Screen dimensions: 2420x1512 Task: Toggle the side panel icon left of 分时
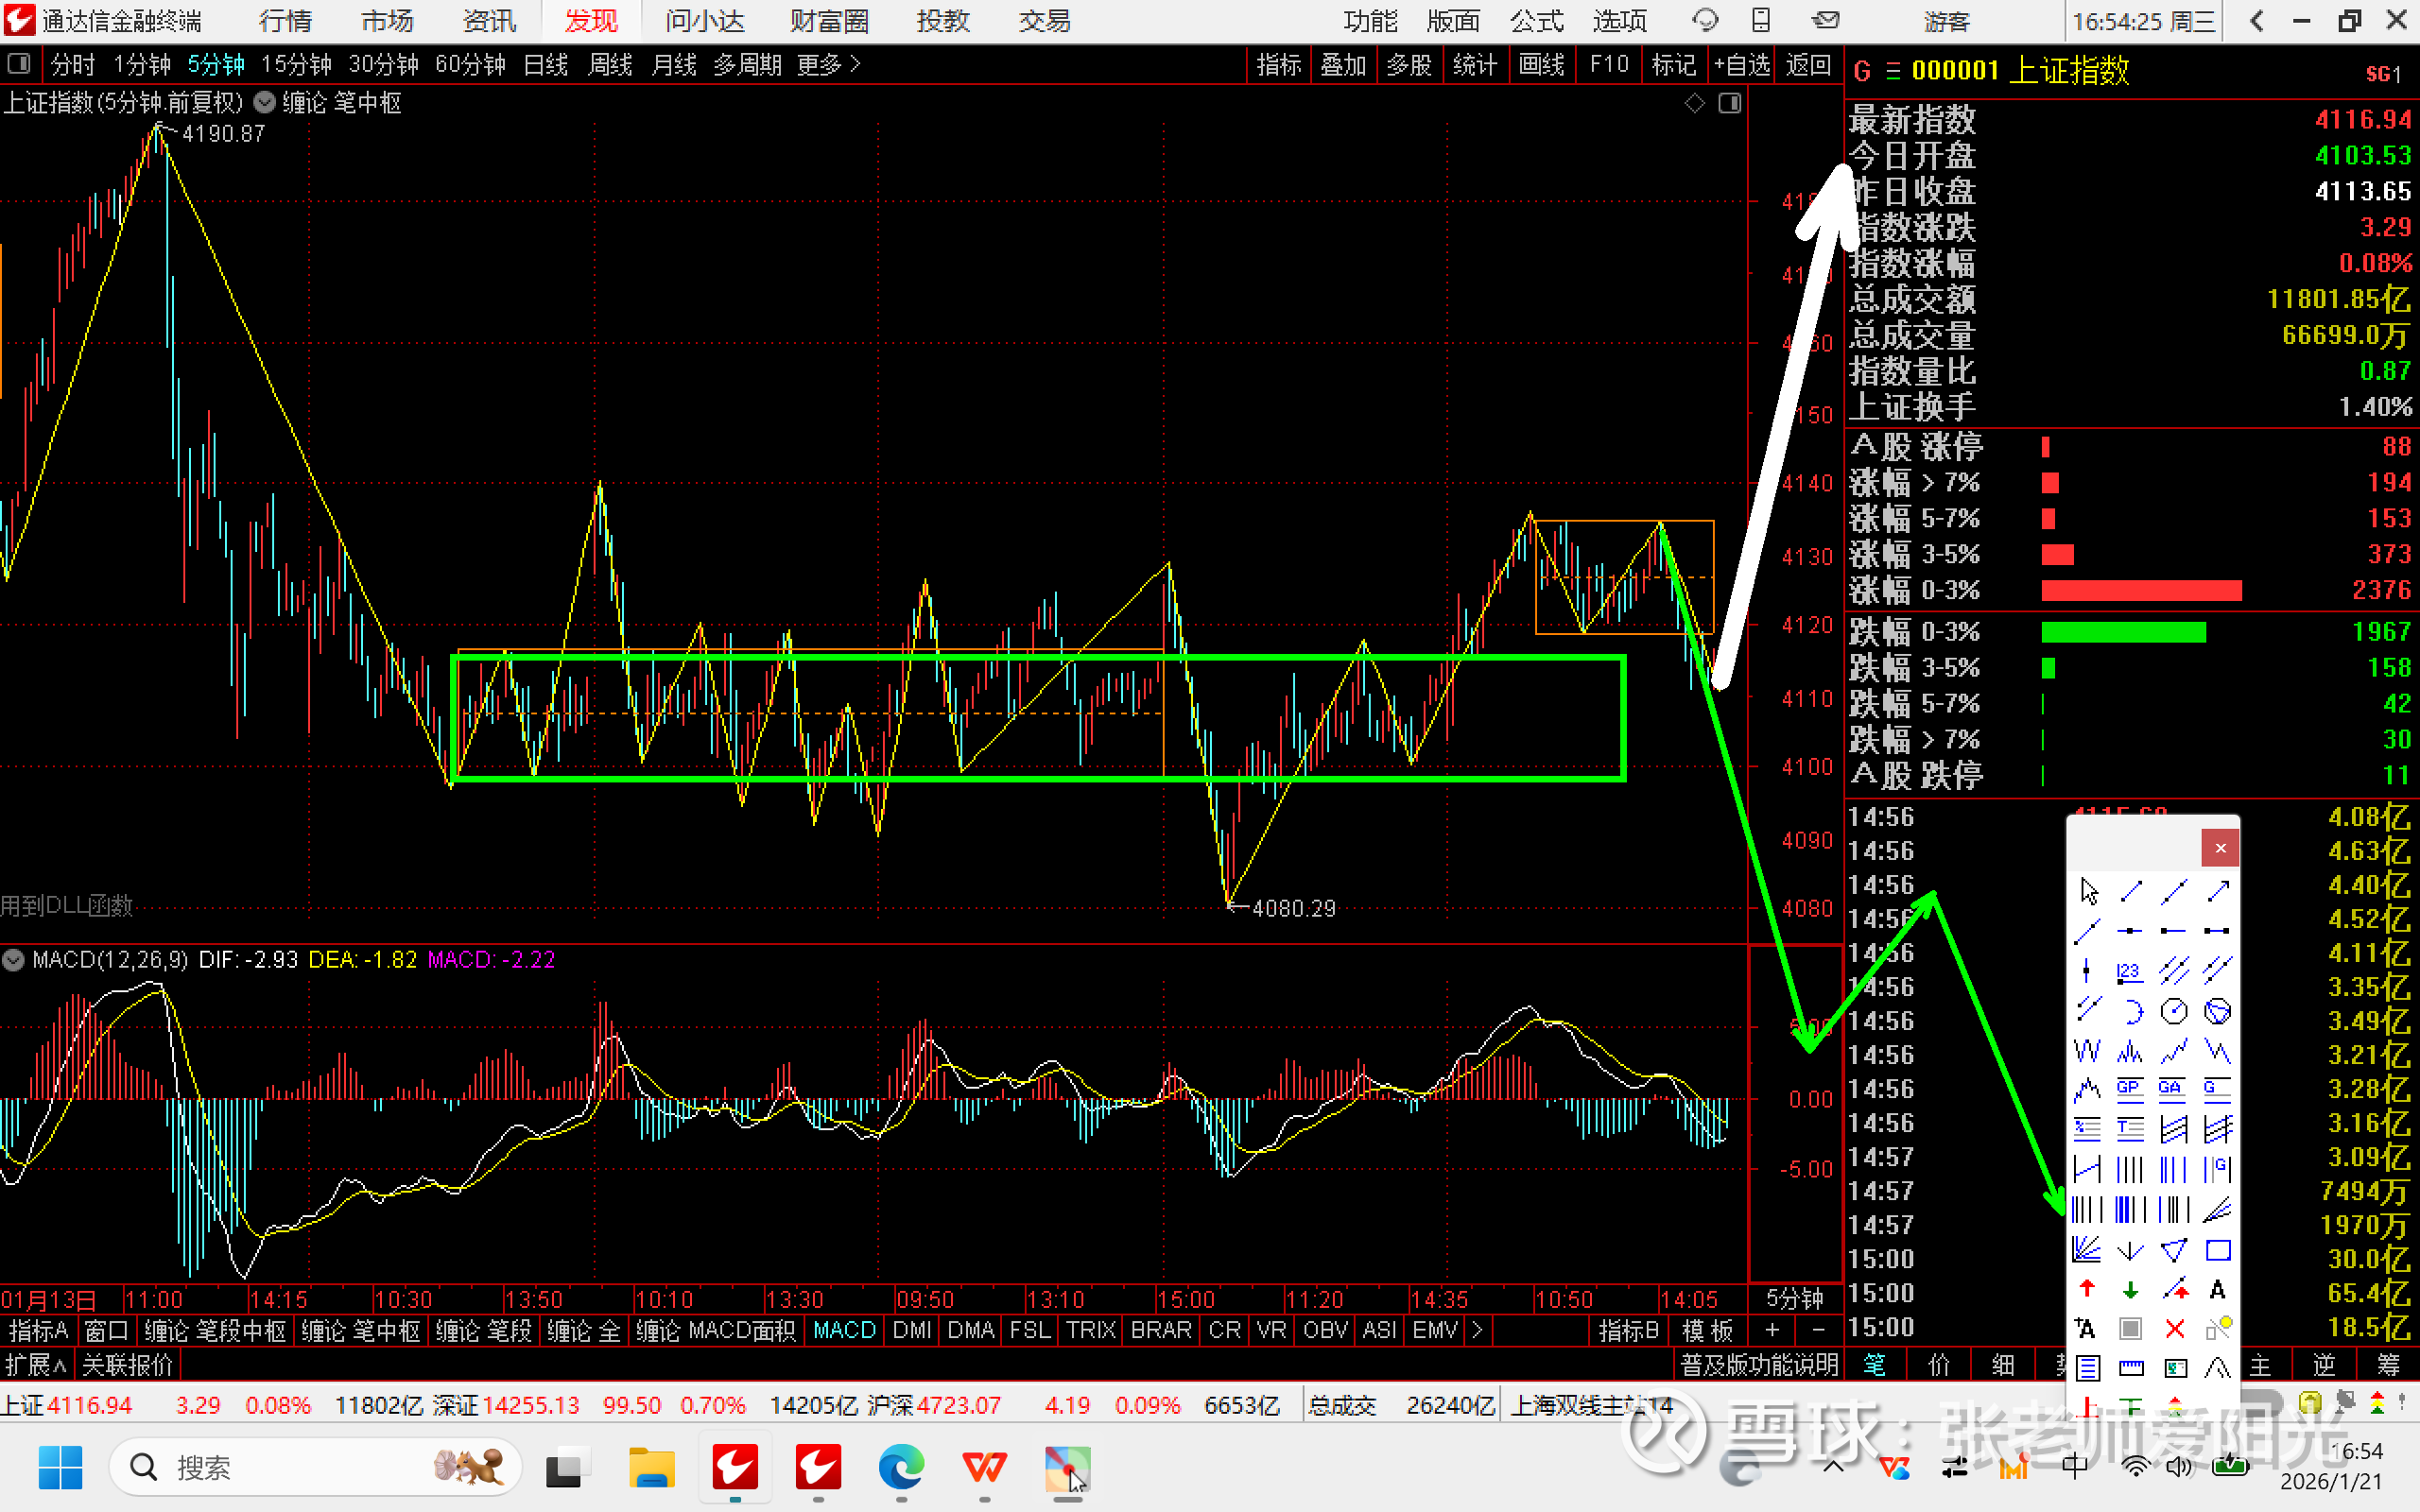(18, 65)
